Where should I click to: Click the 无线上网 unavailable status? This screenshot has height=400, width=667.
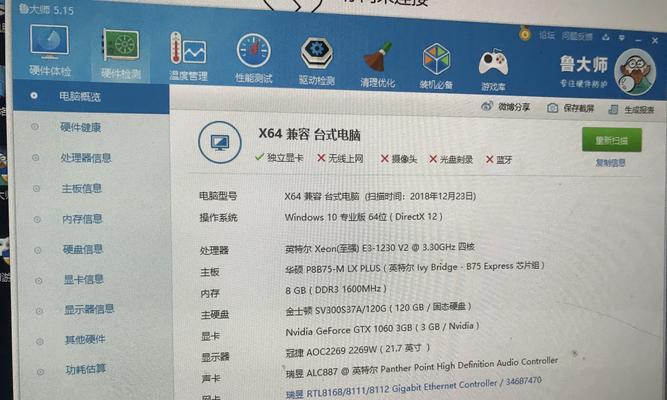click(x=340, y=158)
